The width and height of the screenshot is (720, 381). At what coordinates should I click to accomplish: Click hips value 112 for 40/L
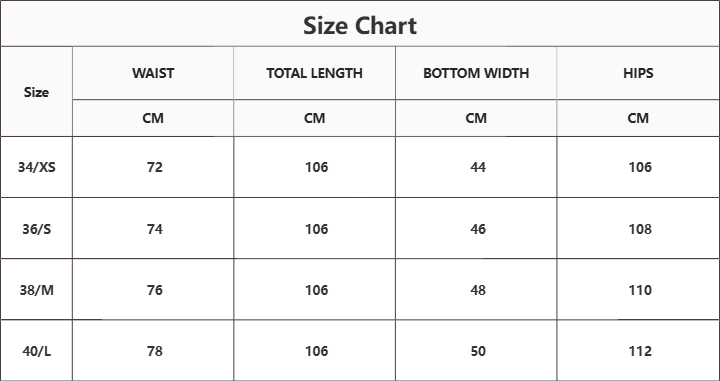[x=640, y=351]
